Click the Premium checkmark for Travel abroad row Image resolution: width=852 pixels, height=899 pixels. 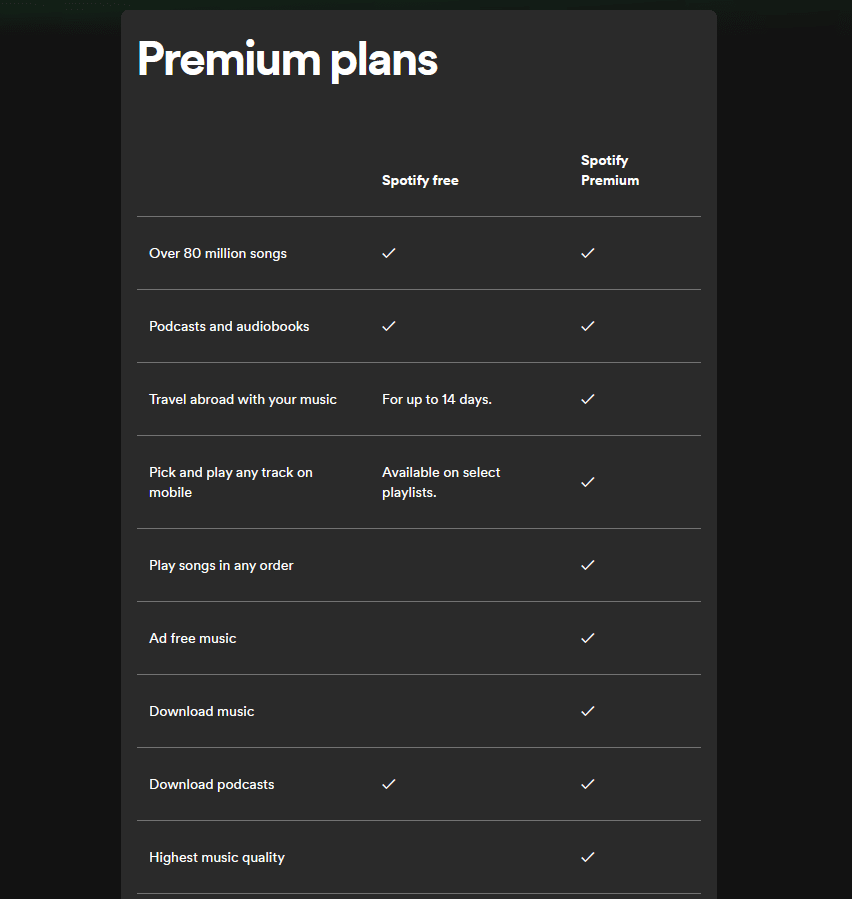[588, 399]
